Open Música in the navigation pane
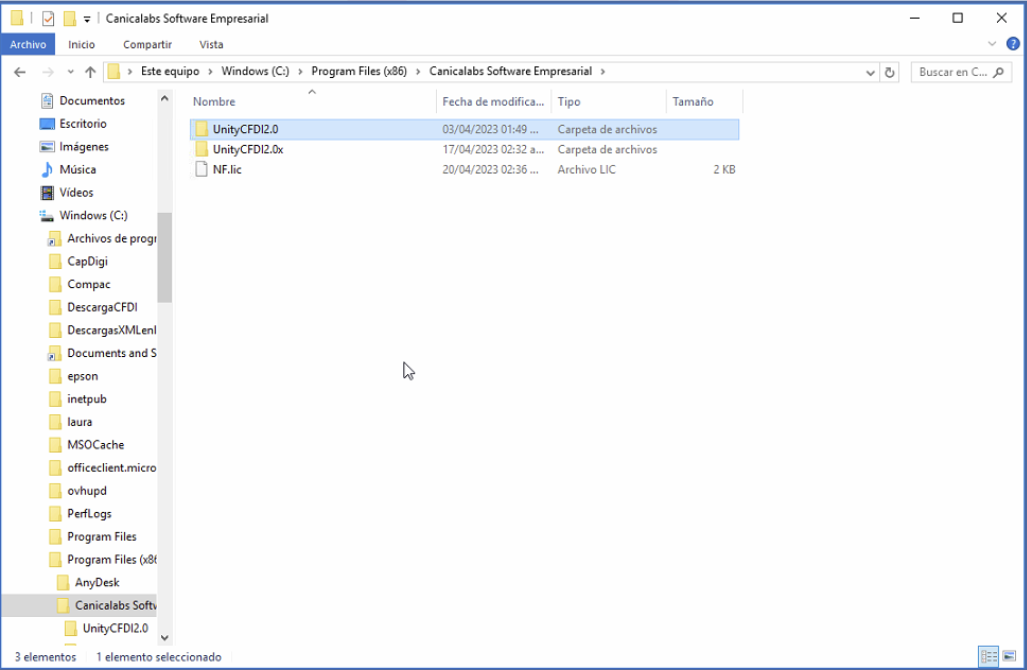This screenshot has width=1027, height=670. (77, 170)
